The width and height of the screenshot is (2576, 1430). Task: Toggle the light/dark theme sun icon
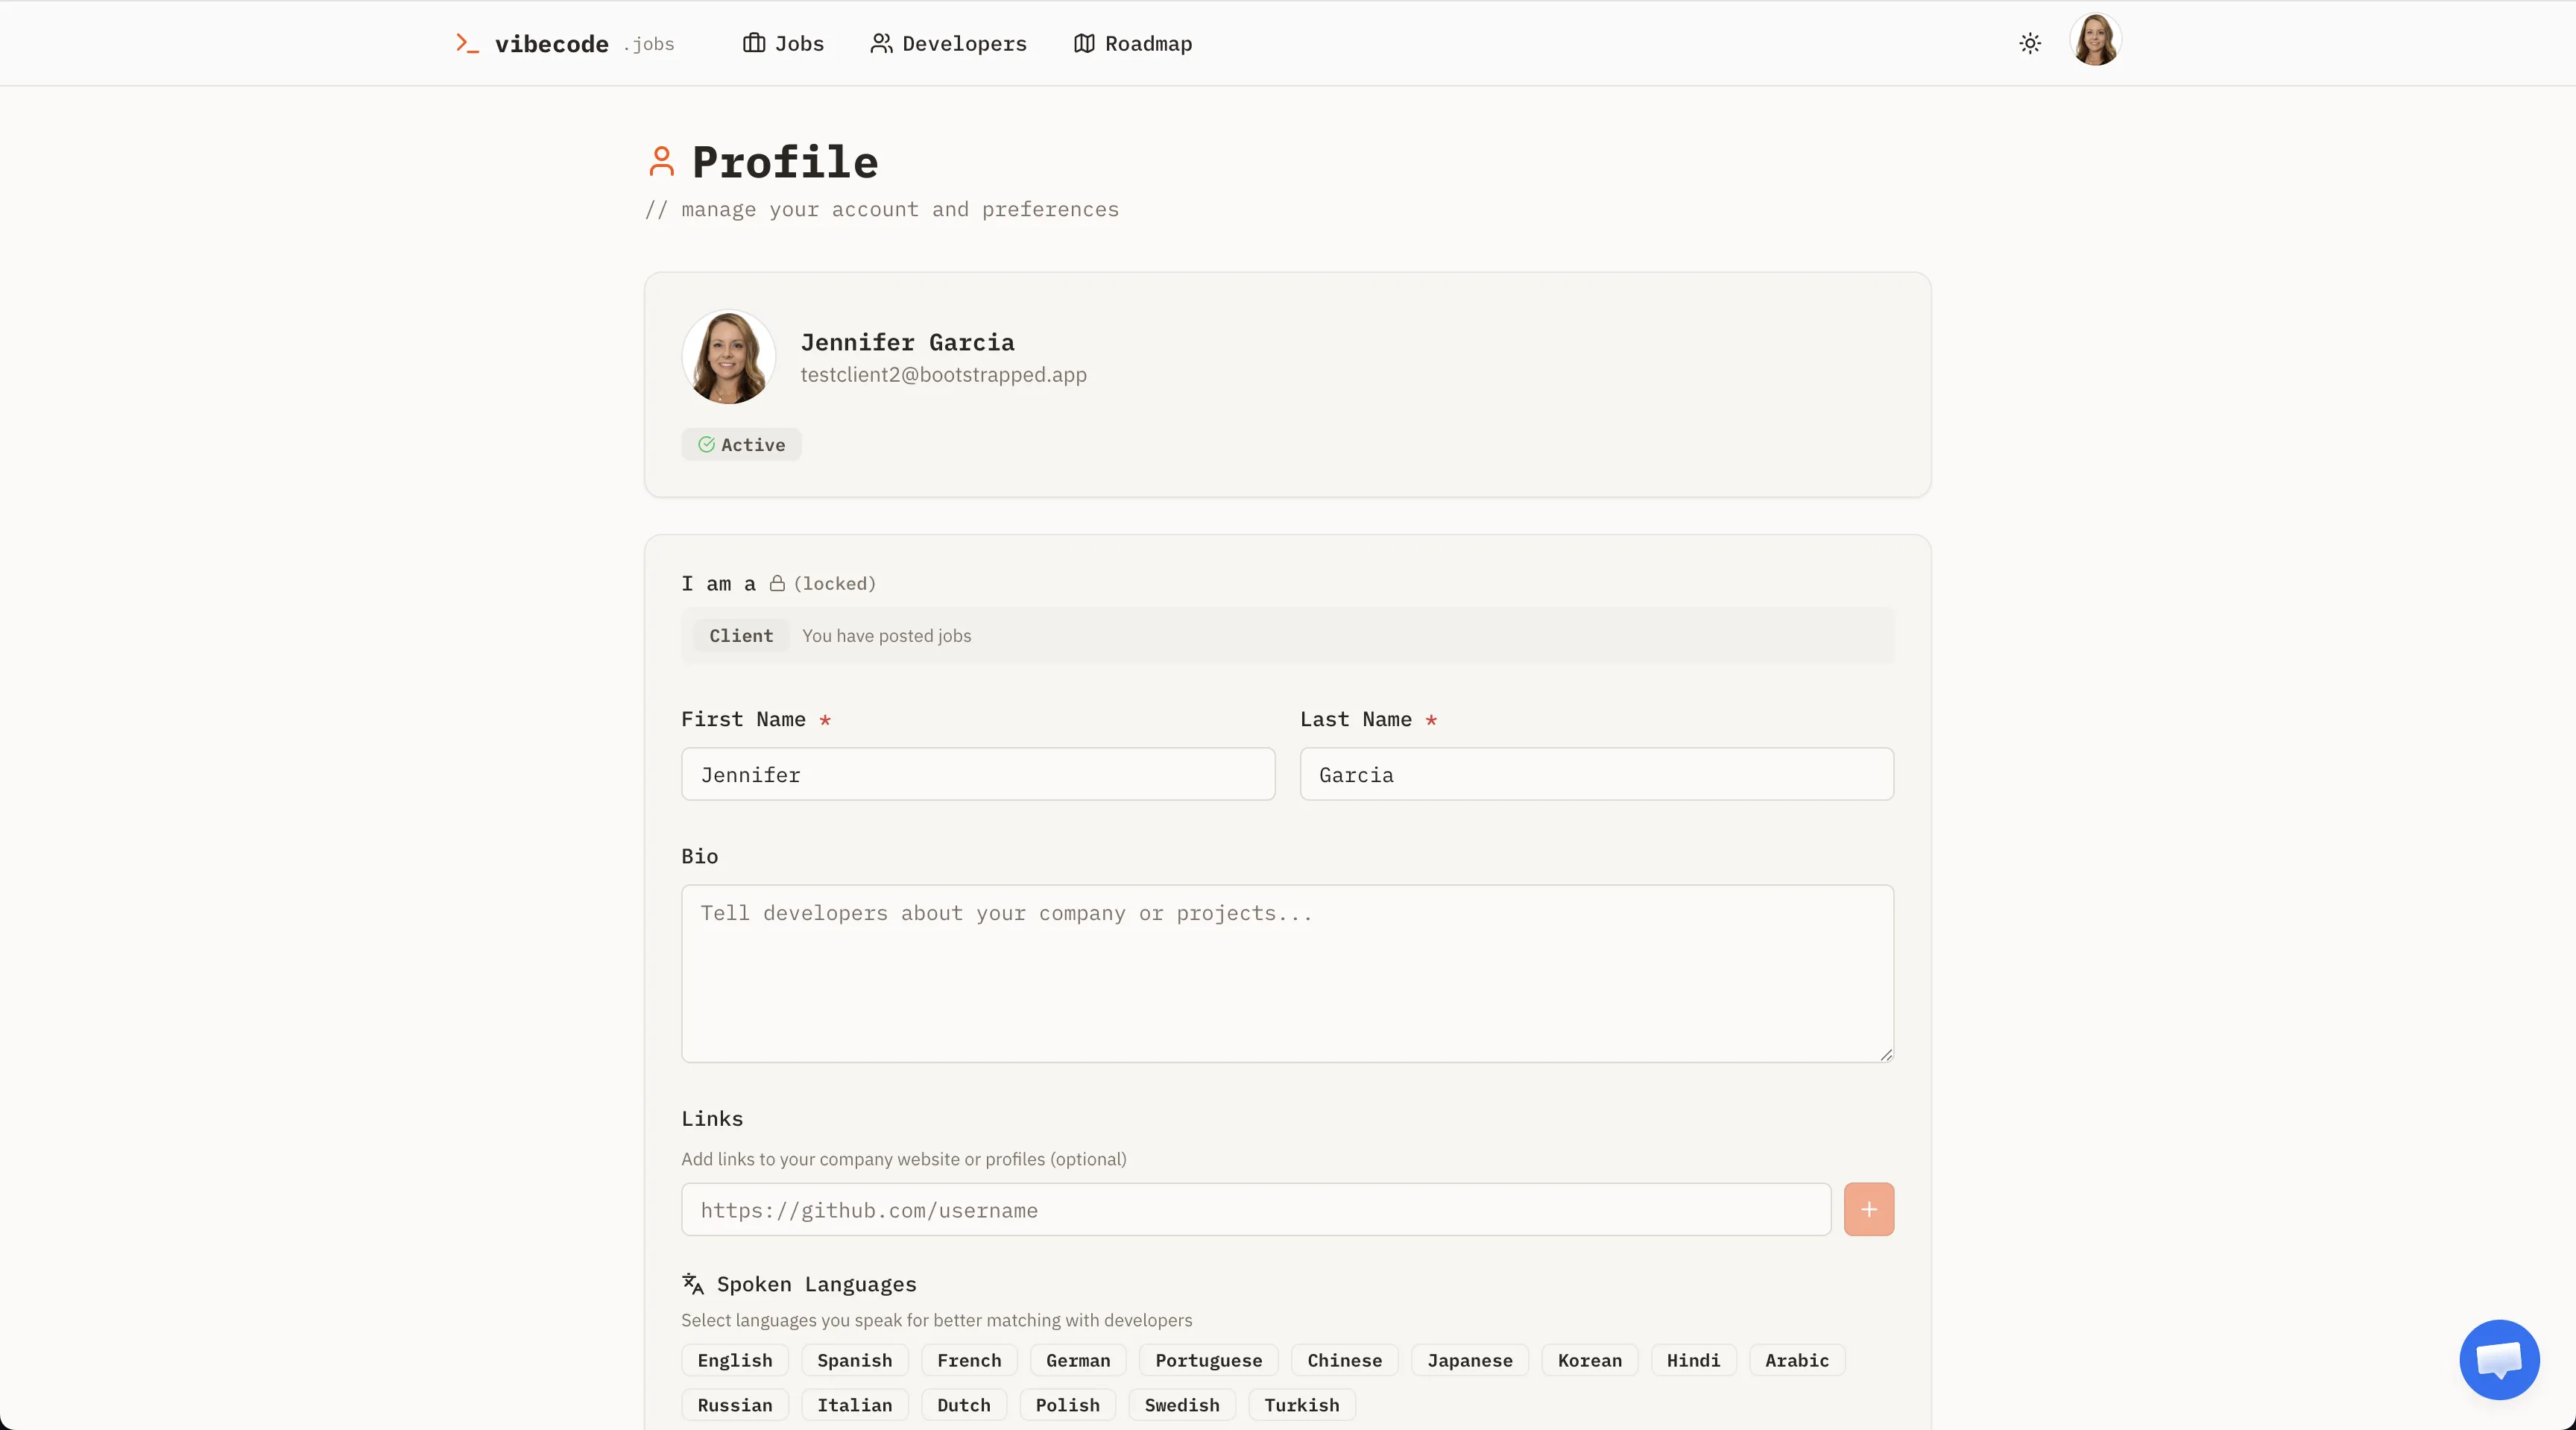(2029, 43)
